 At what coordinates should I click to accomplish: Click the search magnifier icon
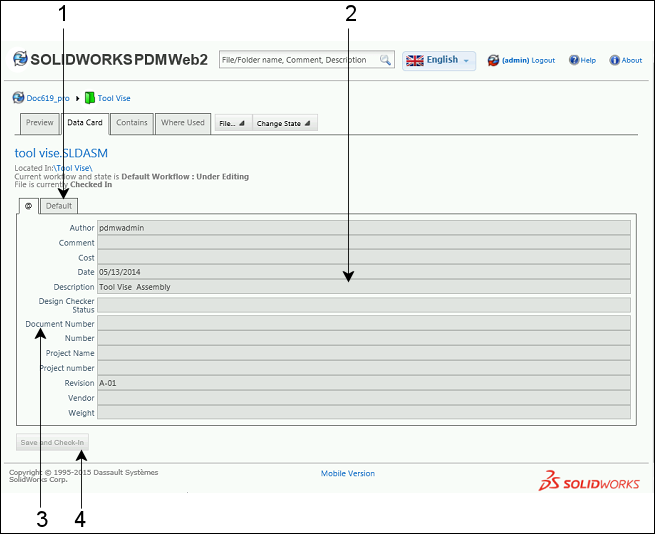385,60
